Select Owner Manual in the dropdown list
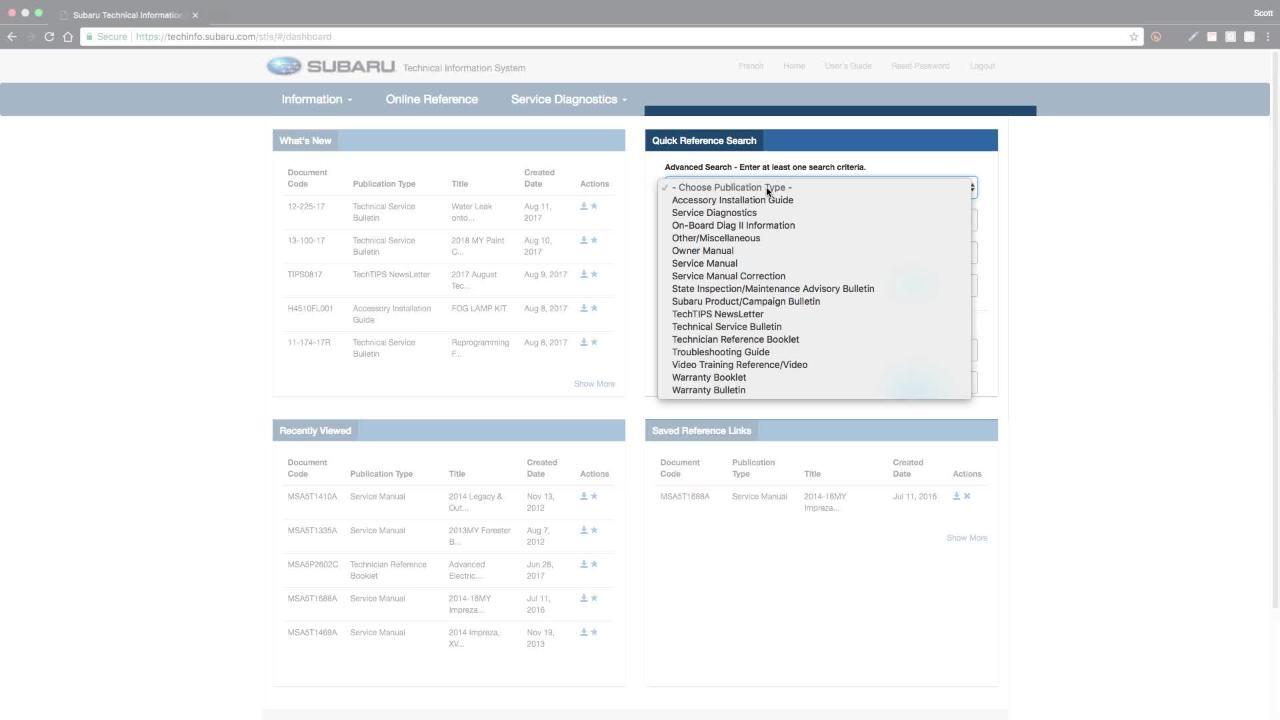This screenshot has width=1280, height=720. coord(702,251)
